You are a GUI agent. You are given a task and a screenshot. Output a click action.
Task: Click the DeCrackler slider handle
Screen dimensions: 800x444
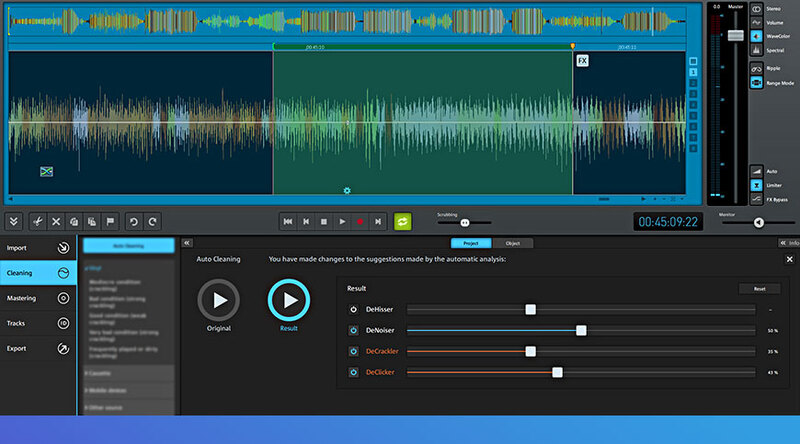(530, 351)
